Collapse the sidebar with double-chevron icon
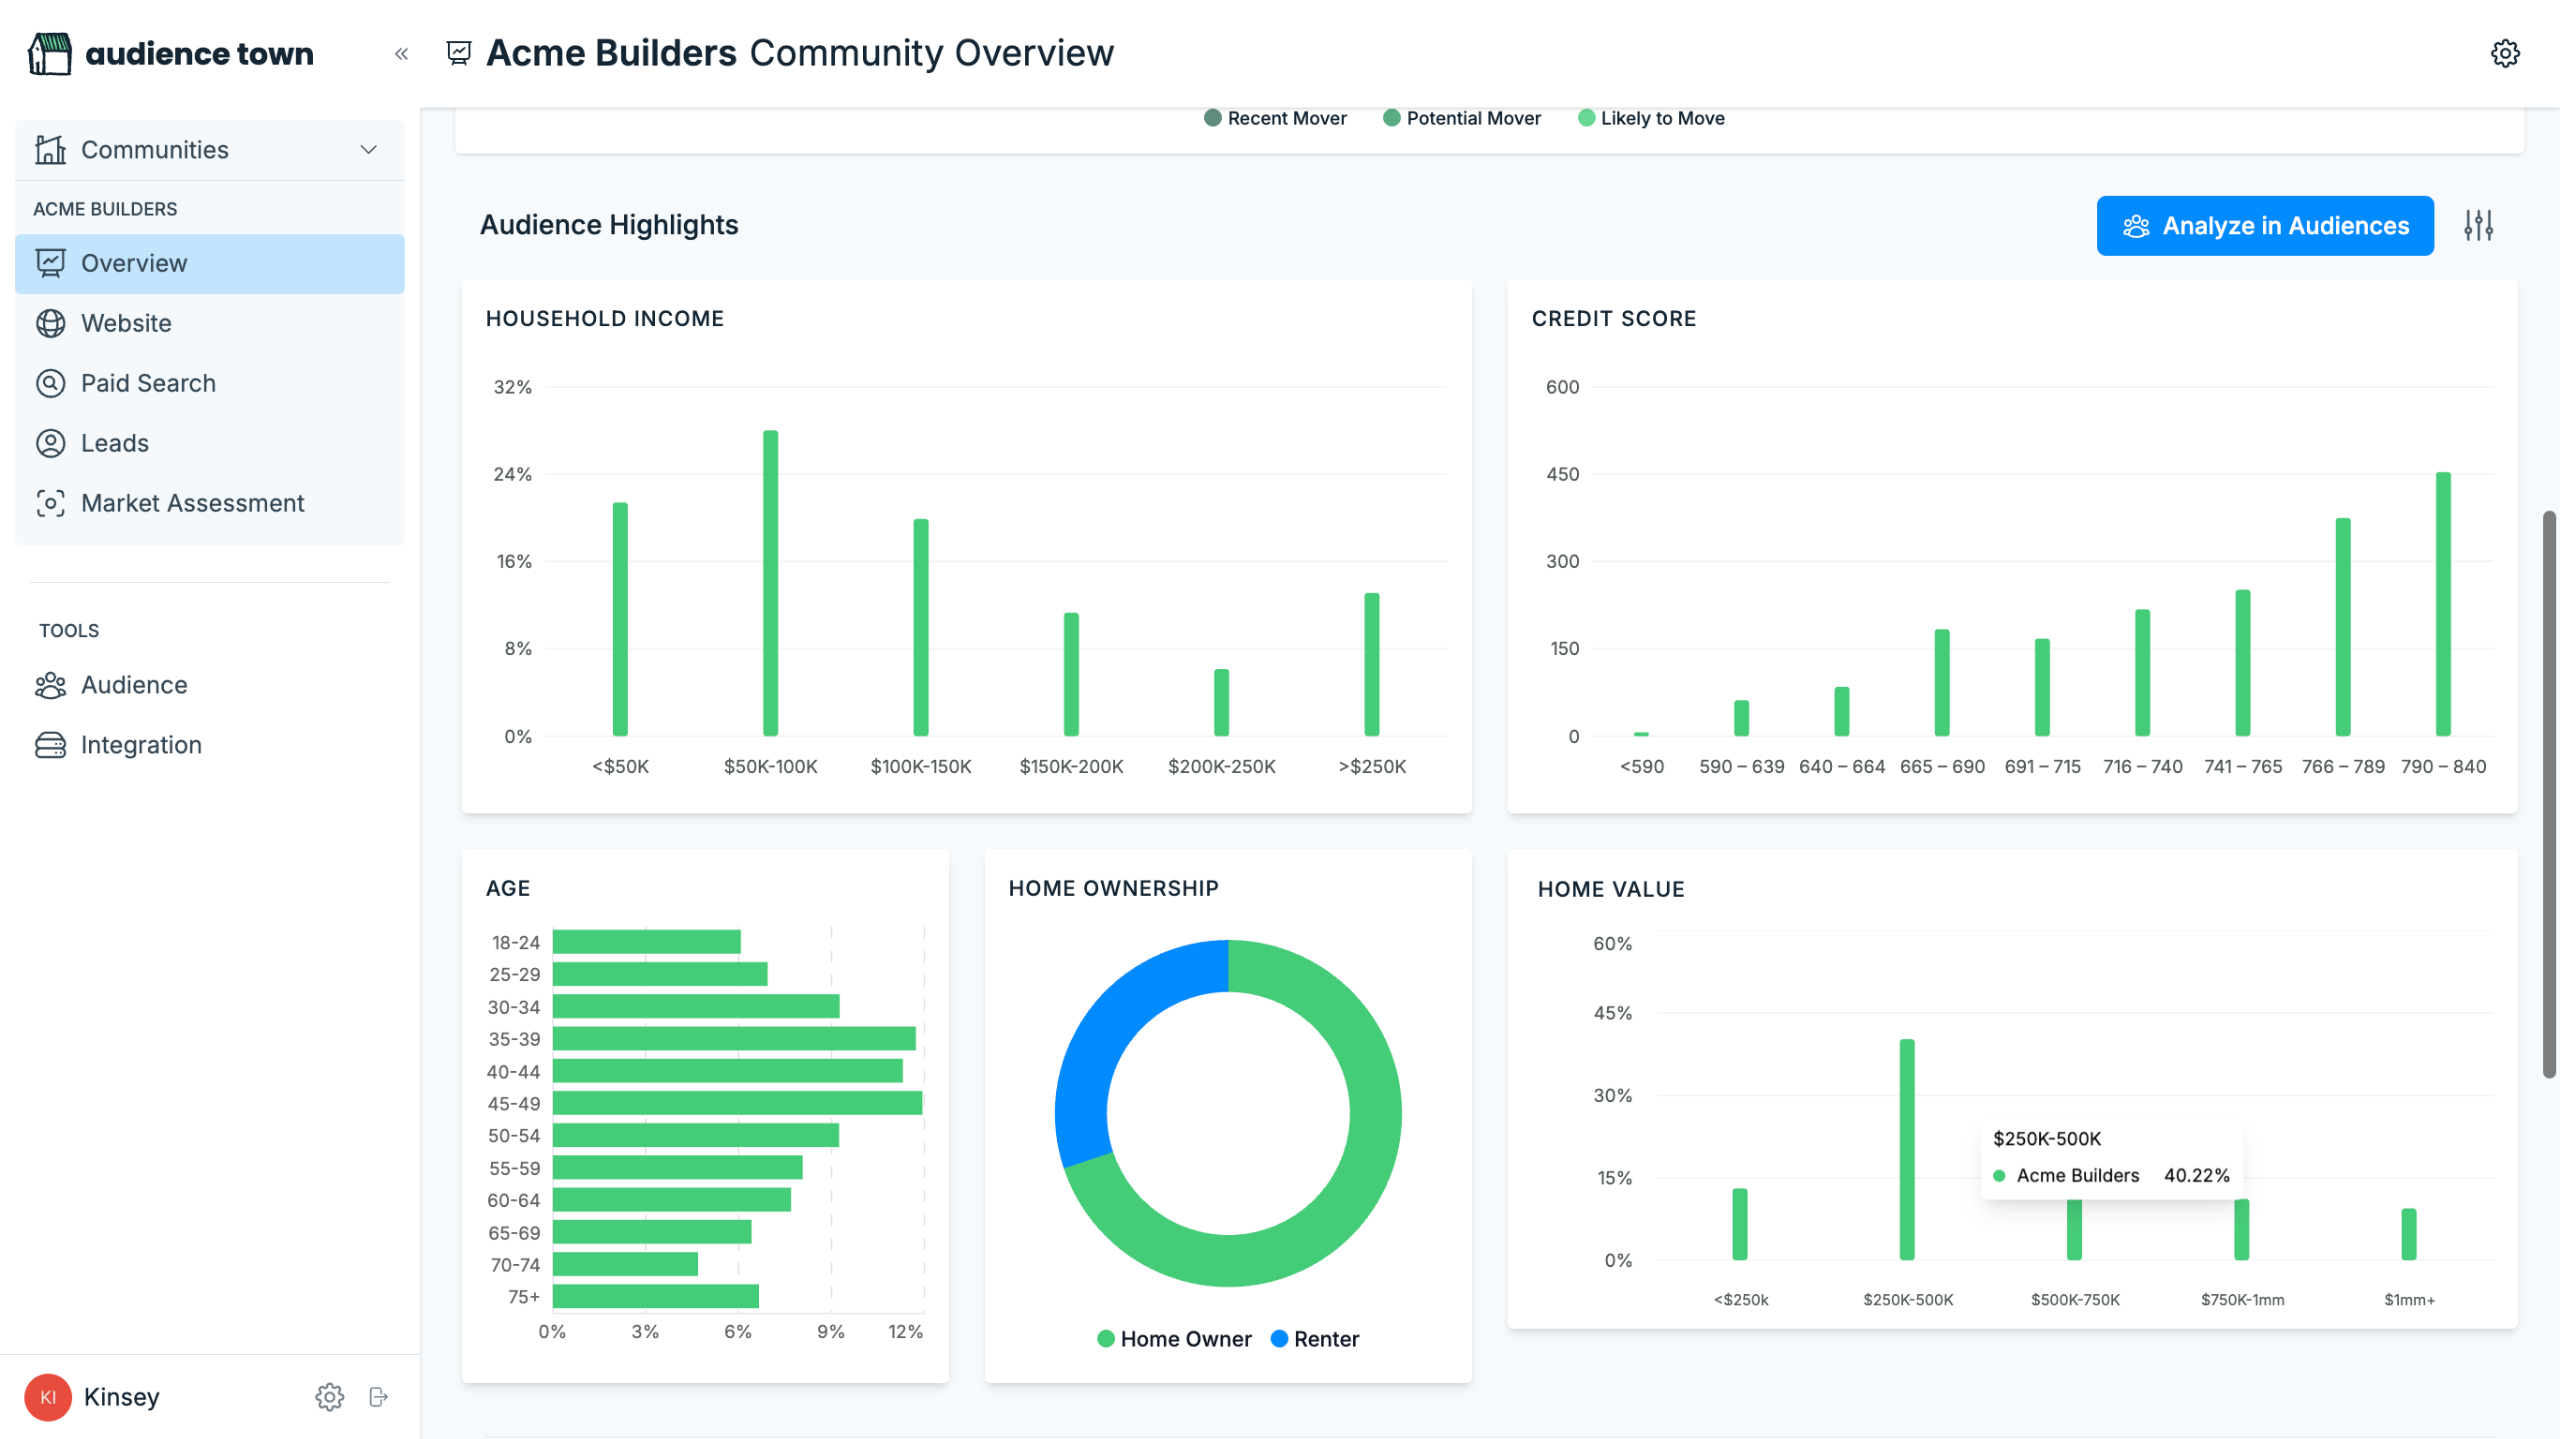This screenshot has height=1439, width=2560. pyautogui.click(x=401, y=54)
